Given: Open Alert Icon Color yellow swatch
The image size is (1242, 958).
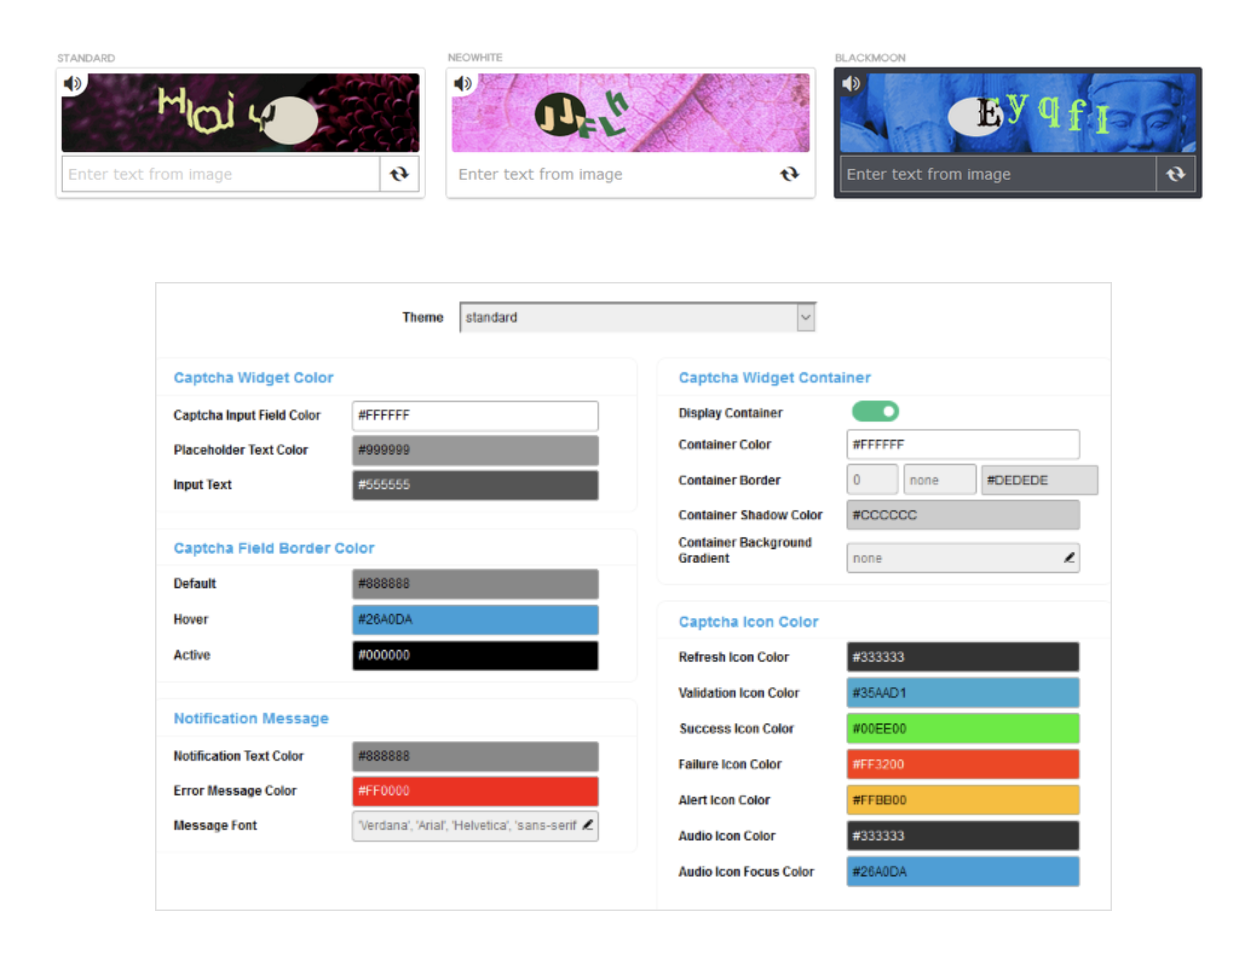Looking at the screenshot, I should click(962, 800).
